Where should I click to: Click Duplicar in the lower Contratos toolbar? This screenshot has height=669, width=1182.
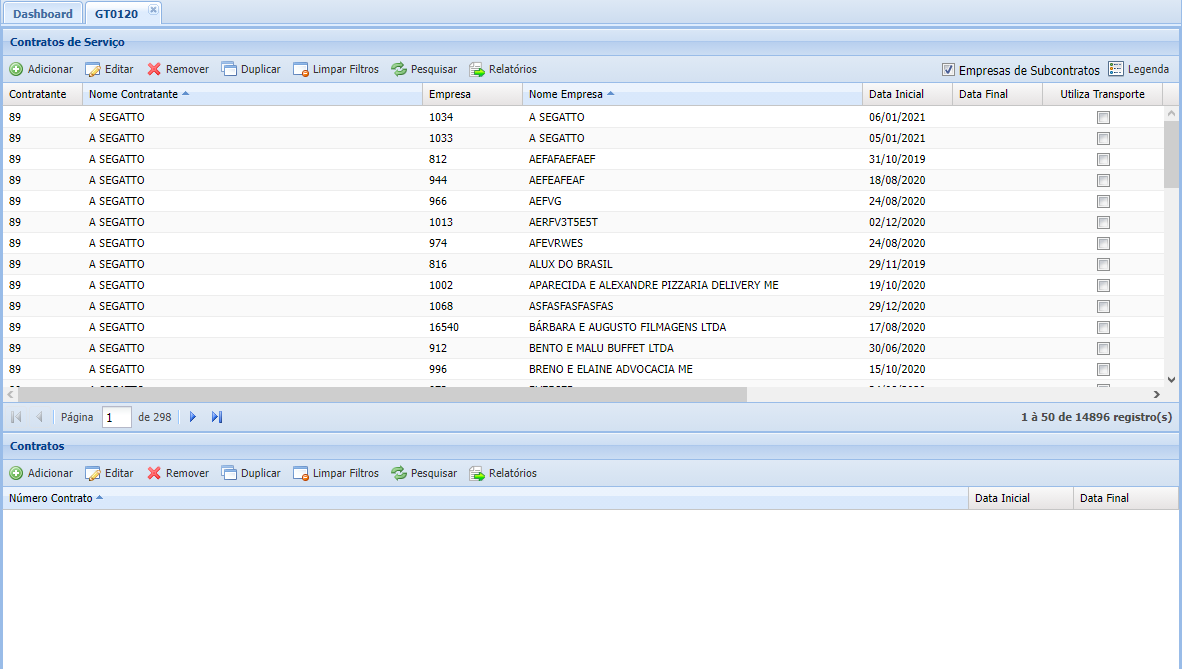251,474
